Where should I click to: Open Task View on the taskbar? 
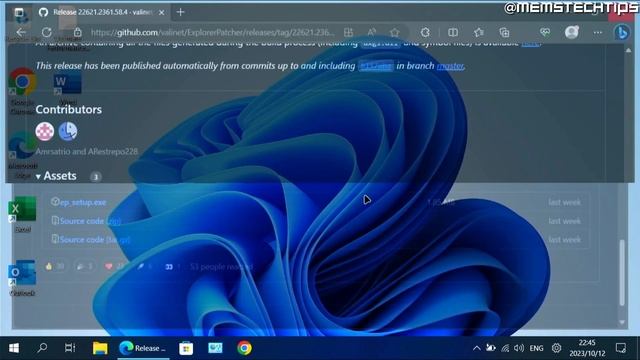pyautogui.click(x=70, y=348)
